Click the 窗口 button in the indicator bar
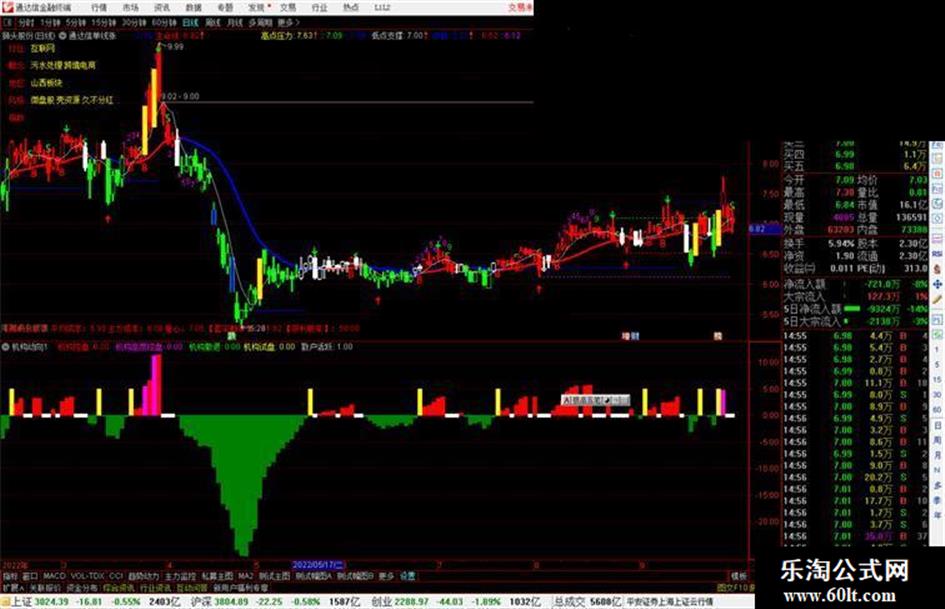945x609 pixels. pos(30,576)
